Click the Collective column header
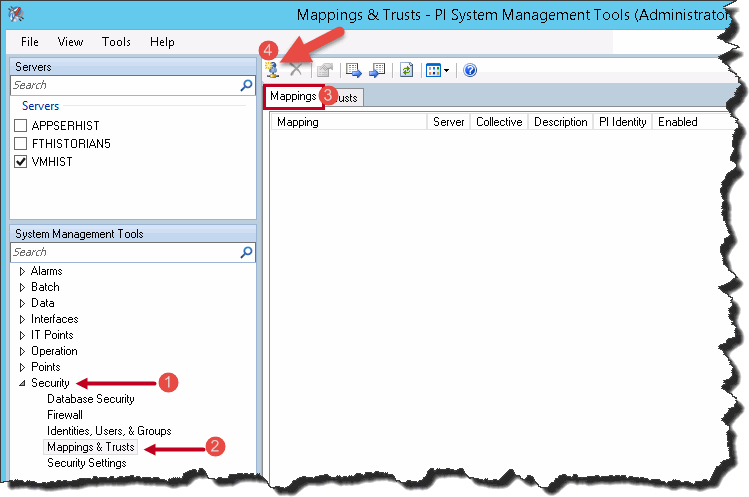The image size is (749, 497). 499,122
